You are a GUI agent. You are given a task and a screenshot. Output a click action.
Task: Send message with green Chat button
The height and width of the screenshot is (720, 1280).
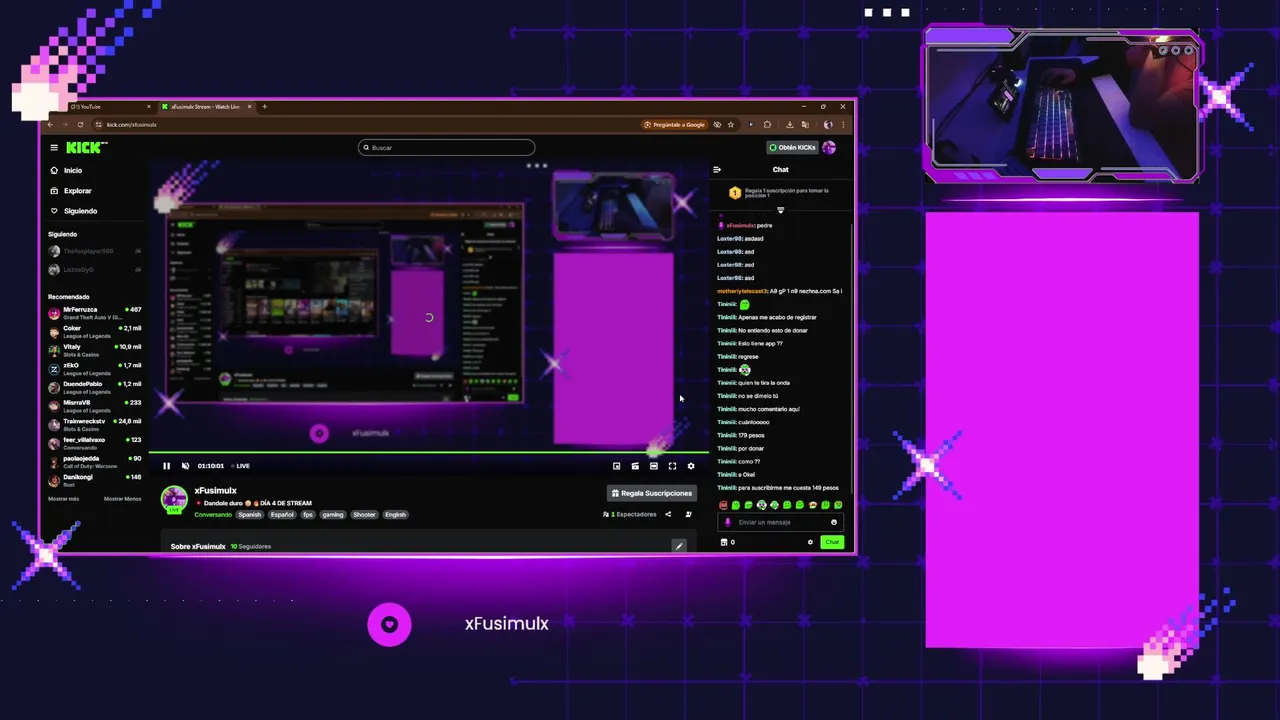832,542
